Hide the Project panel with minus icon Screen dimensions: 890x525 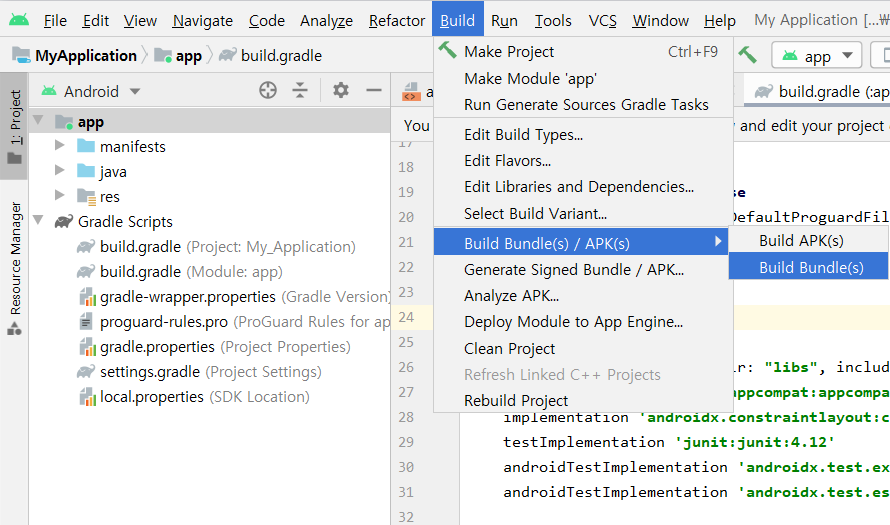click(x=373, y=90)
